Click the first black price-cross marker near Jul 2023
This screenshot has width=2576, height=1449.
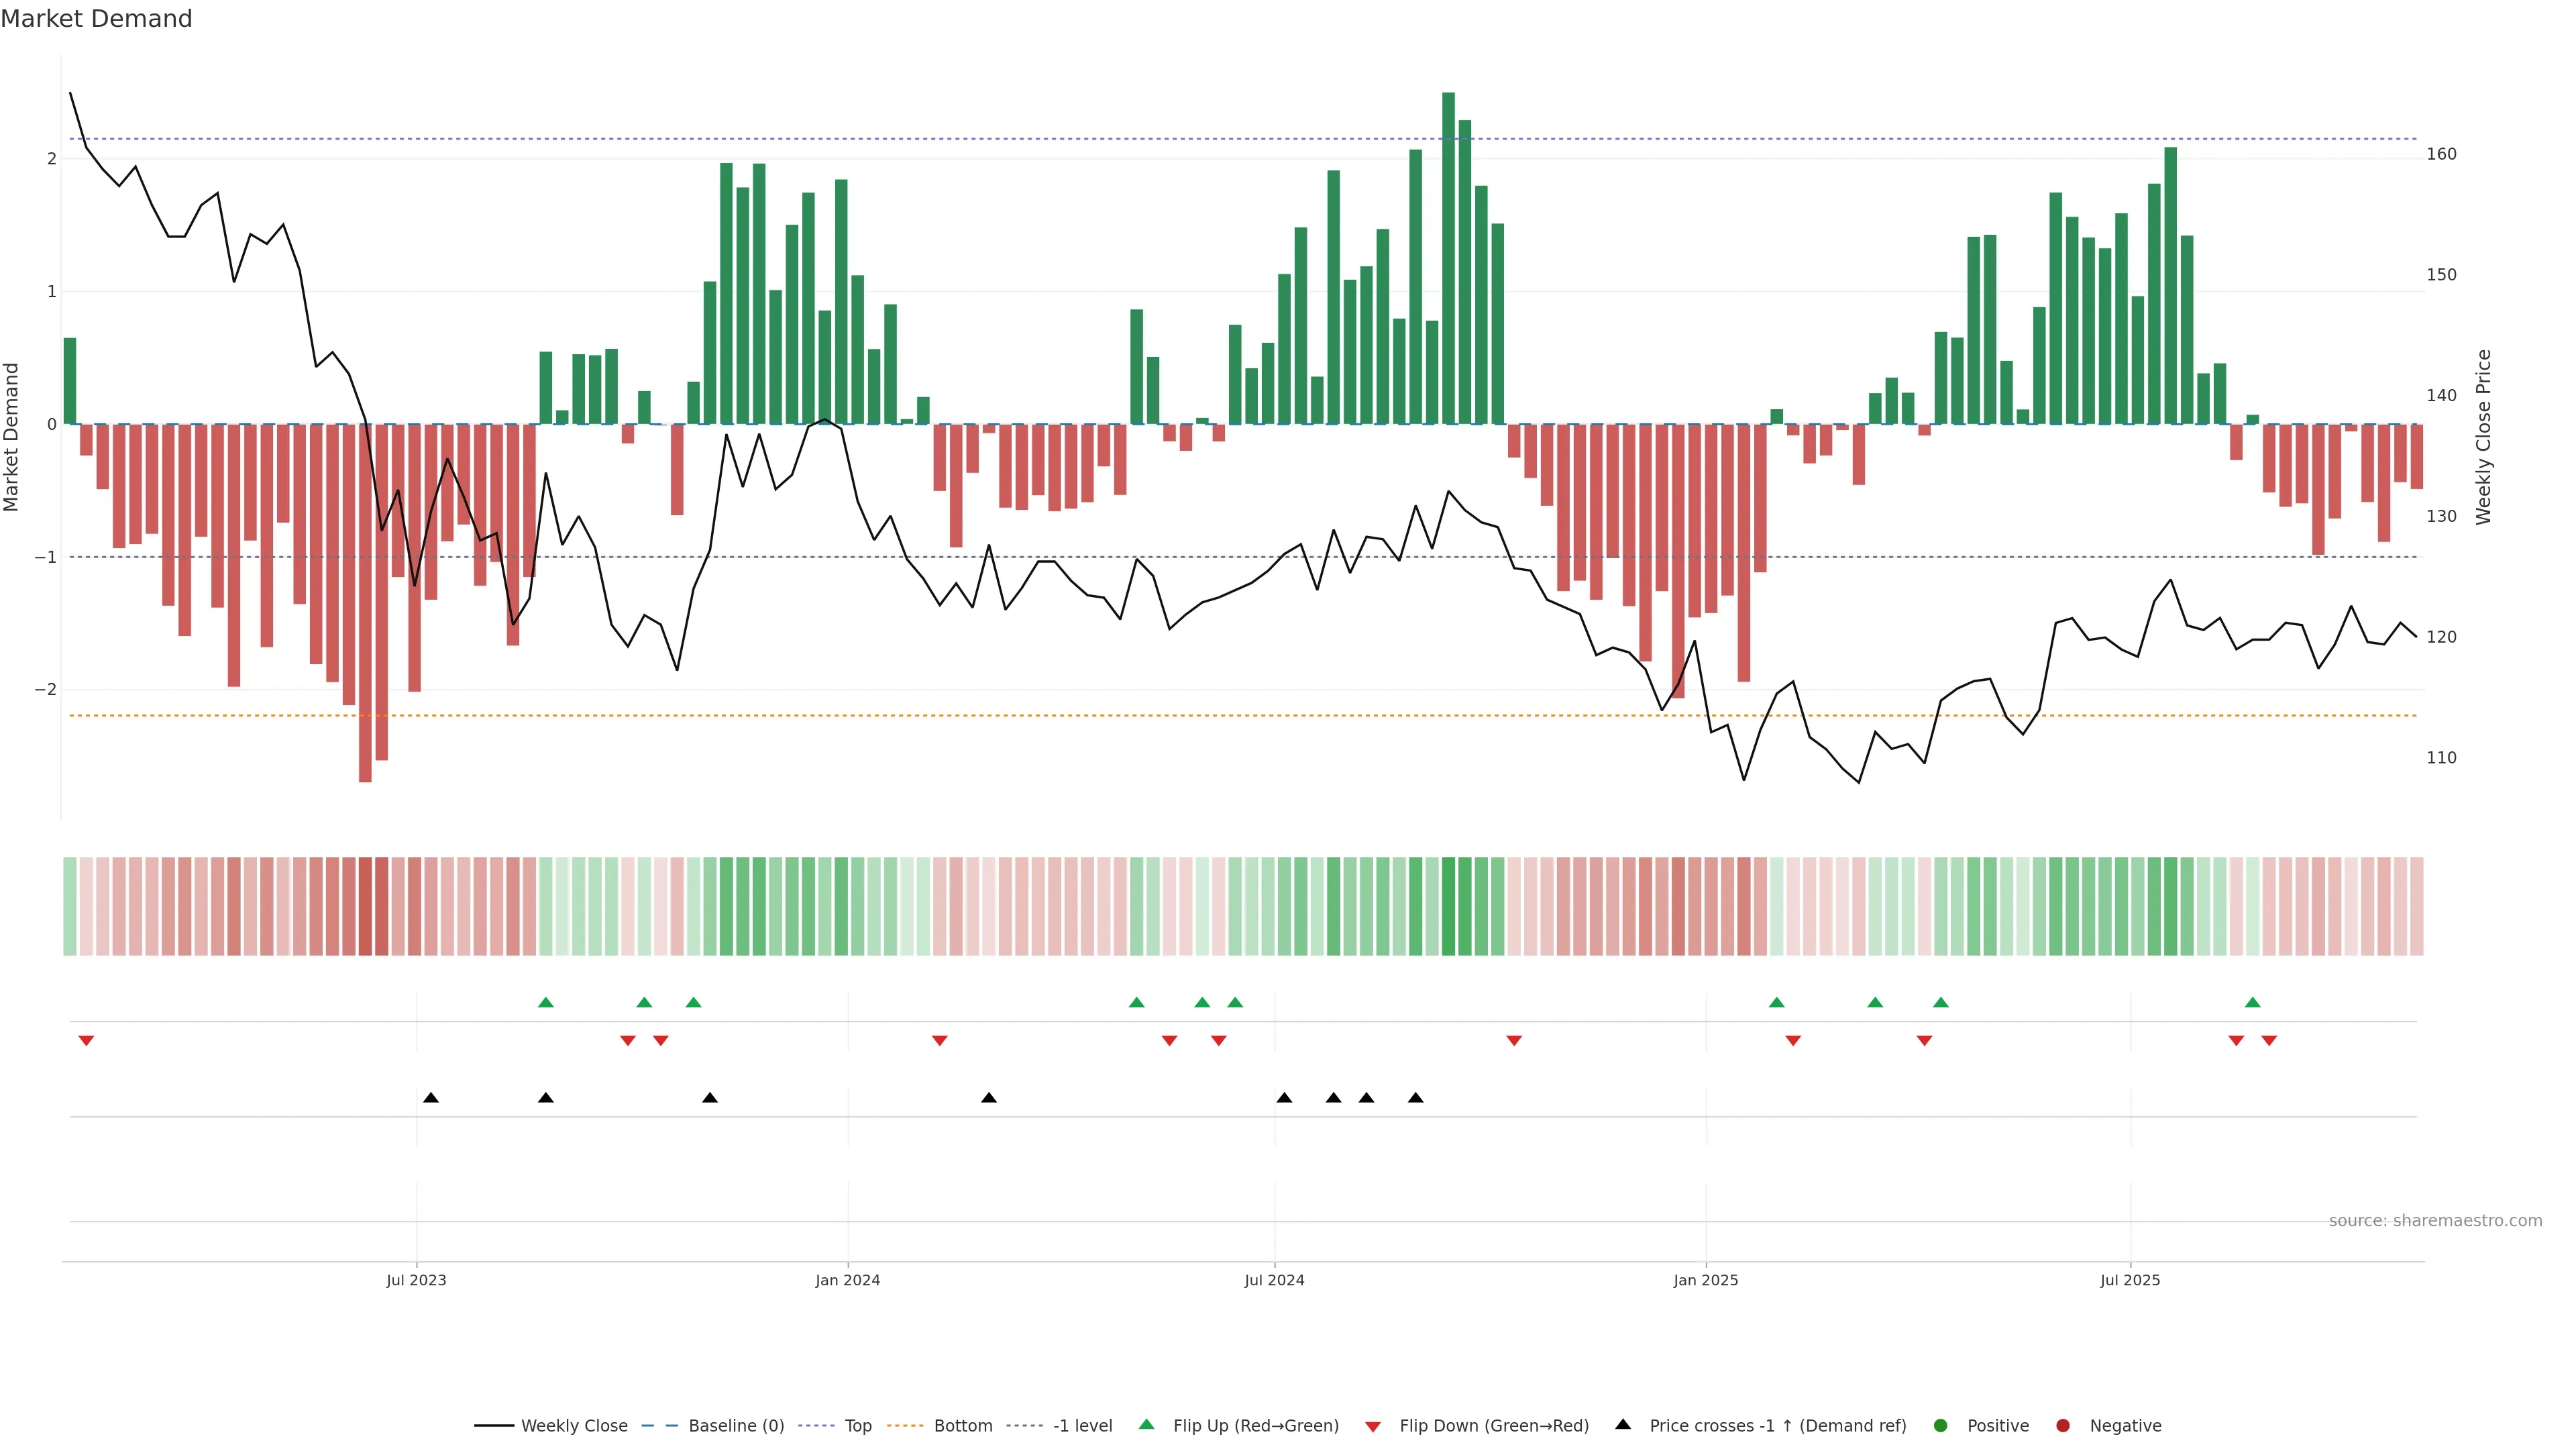pos(431,1098)
